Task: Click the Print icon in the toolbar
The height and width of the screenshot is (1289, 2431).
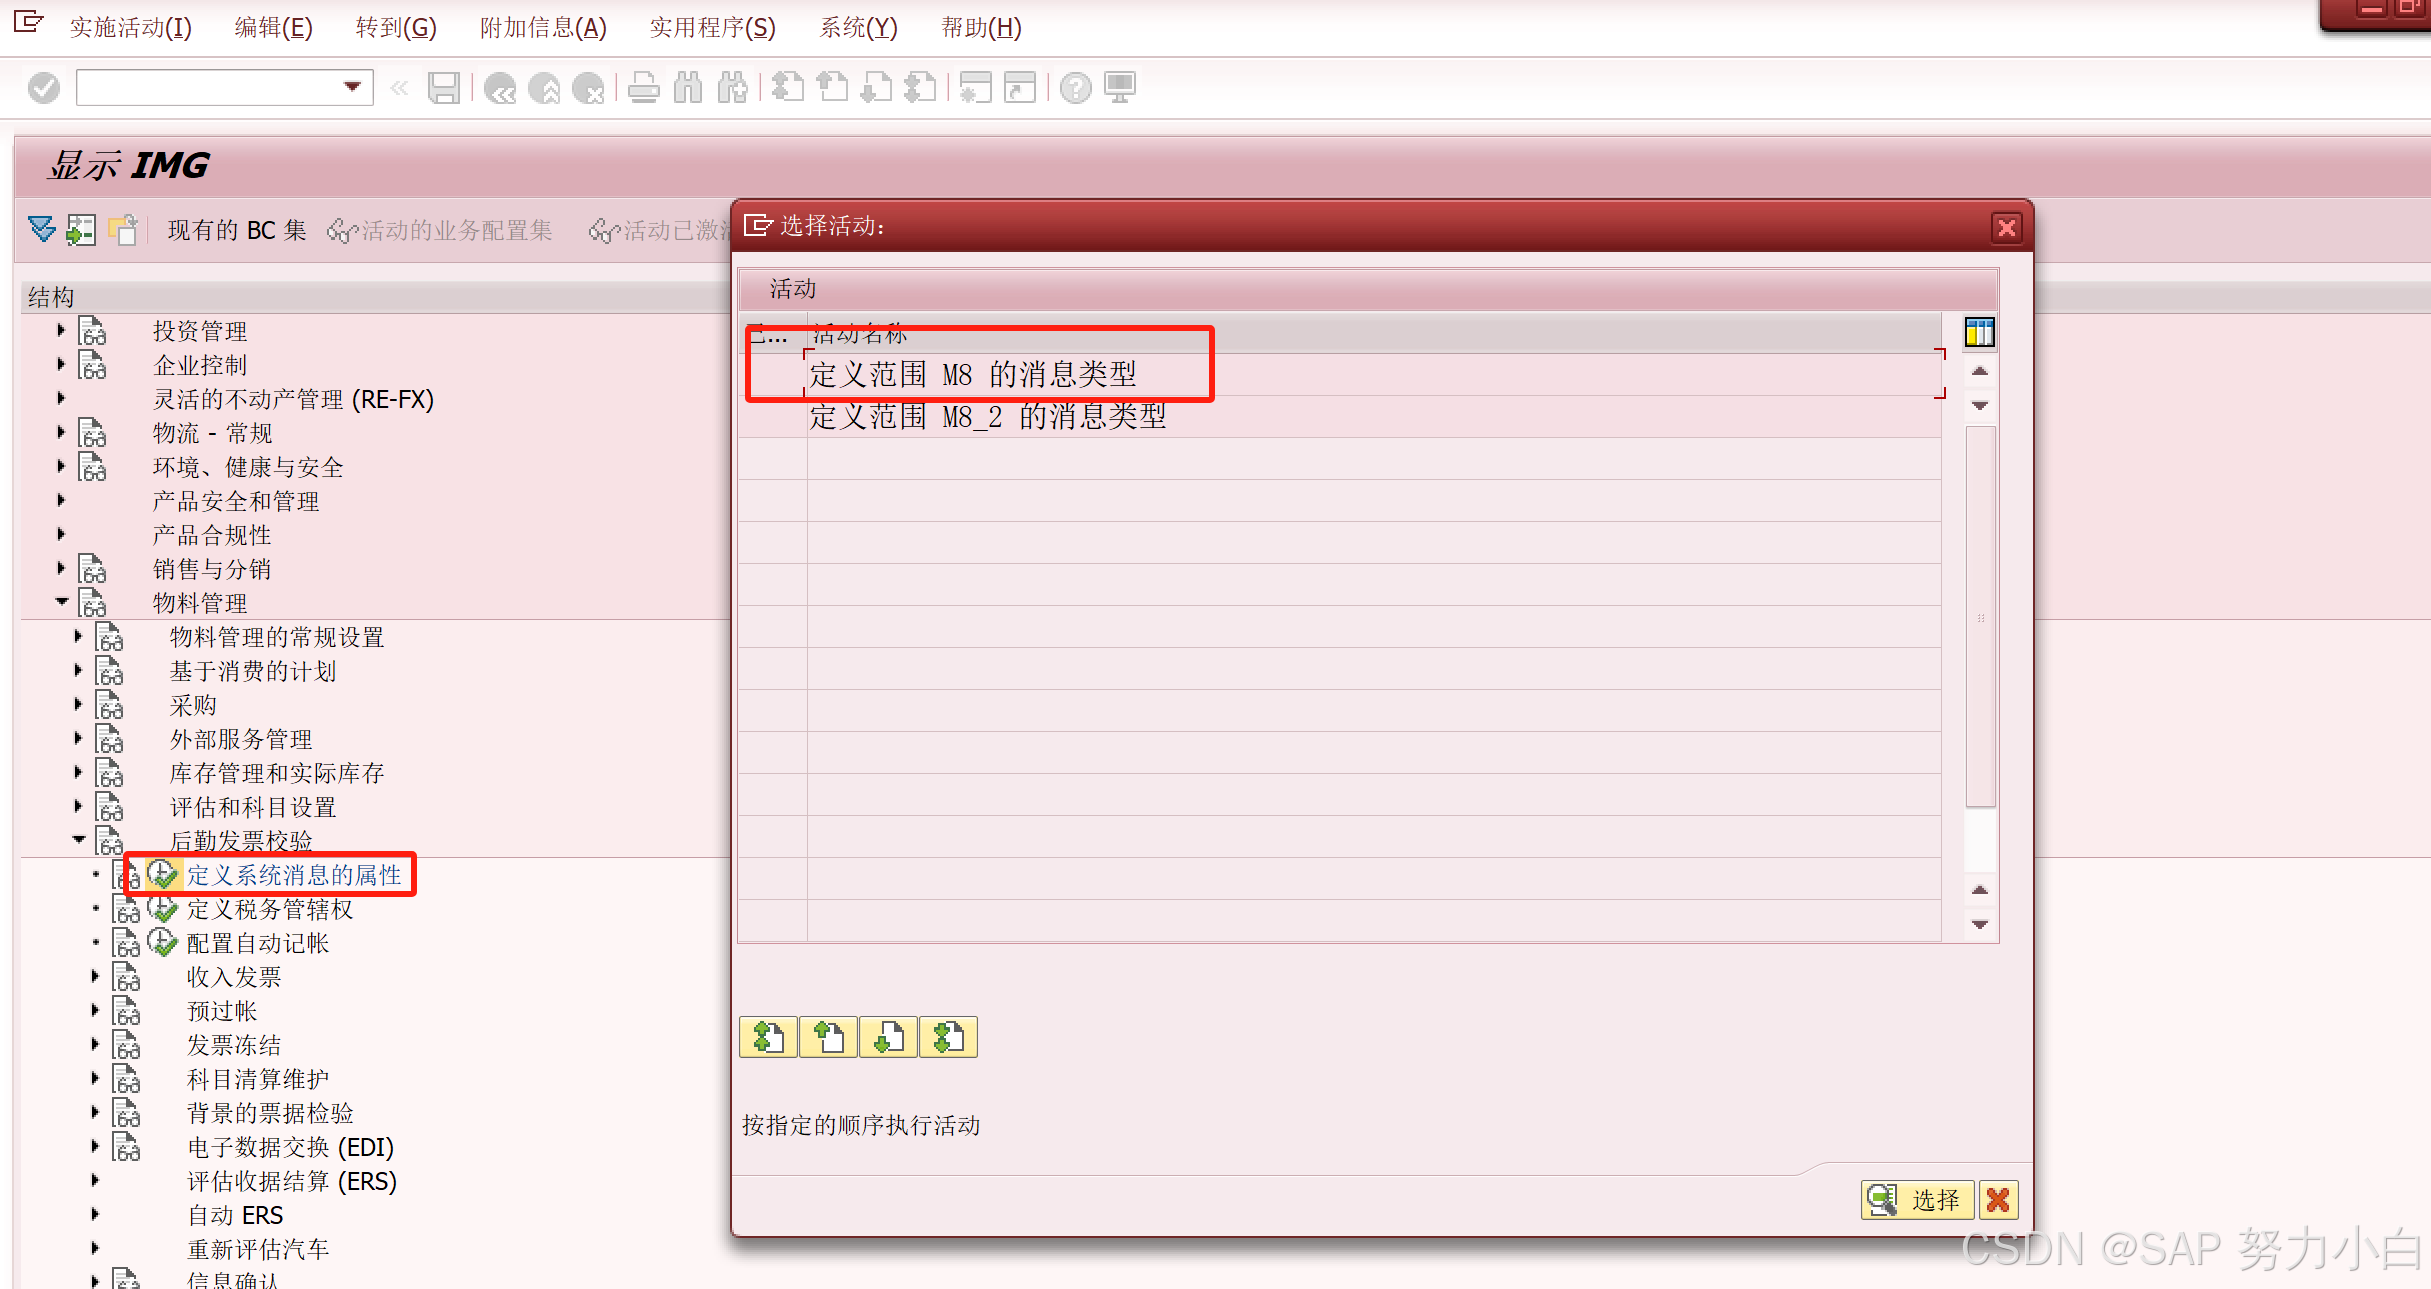Action: (643, 88)
